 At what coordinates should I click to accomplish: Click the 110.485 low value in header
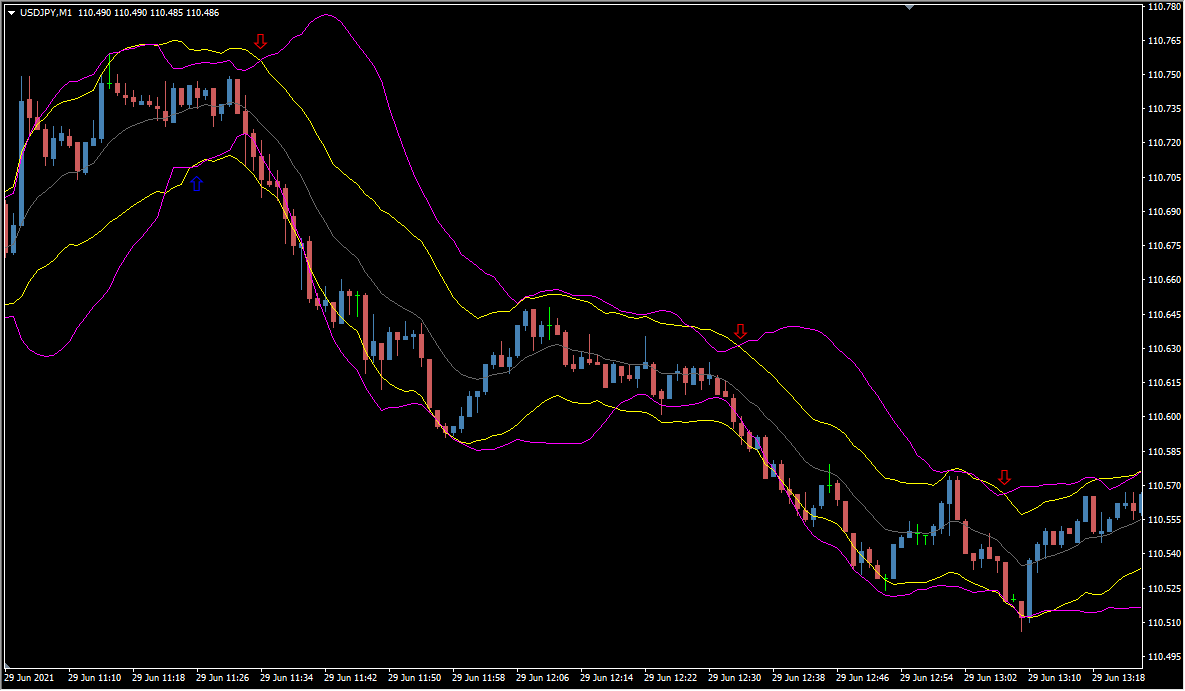(167, 13)
